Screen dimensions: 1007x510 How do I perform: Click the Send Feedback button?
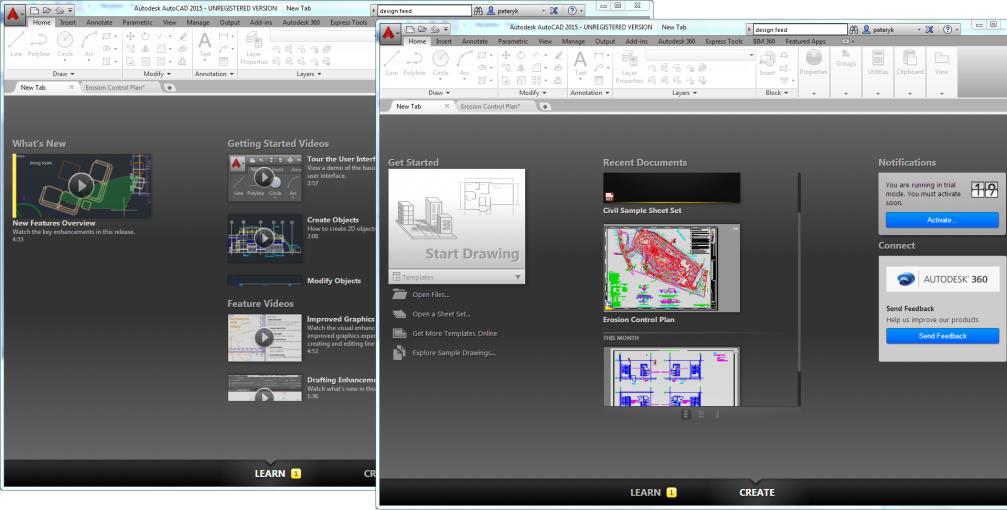tap(942, 336)
